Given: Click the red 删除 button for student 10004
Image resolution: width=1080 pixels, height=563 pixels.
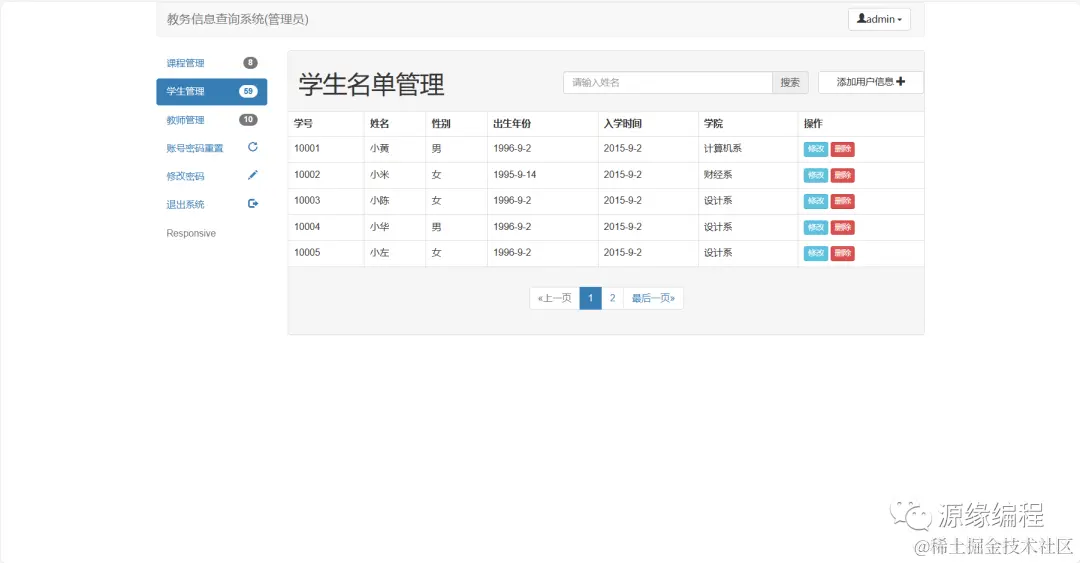Looking at the screenshot, I should pyautogui.click(x=842, y=227).
